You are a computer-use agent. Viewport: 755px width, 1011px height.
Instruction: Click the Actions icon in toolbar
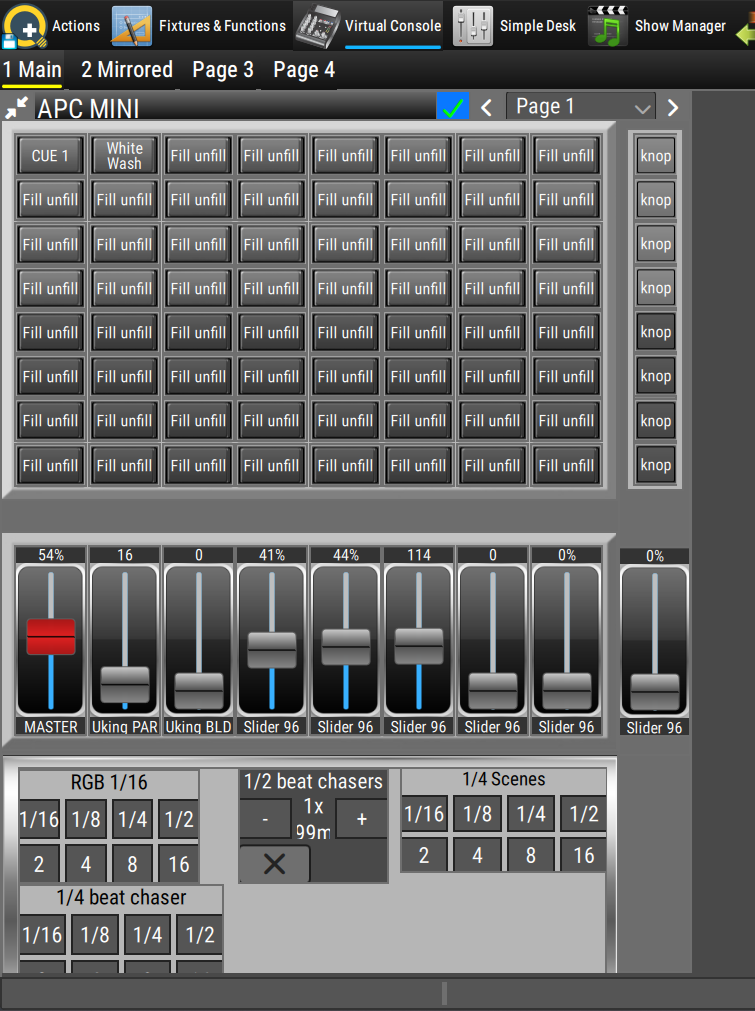point(25,26)
